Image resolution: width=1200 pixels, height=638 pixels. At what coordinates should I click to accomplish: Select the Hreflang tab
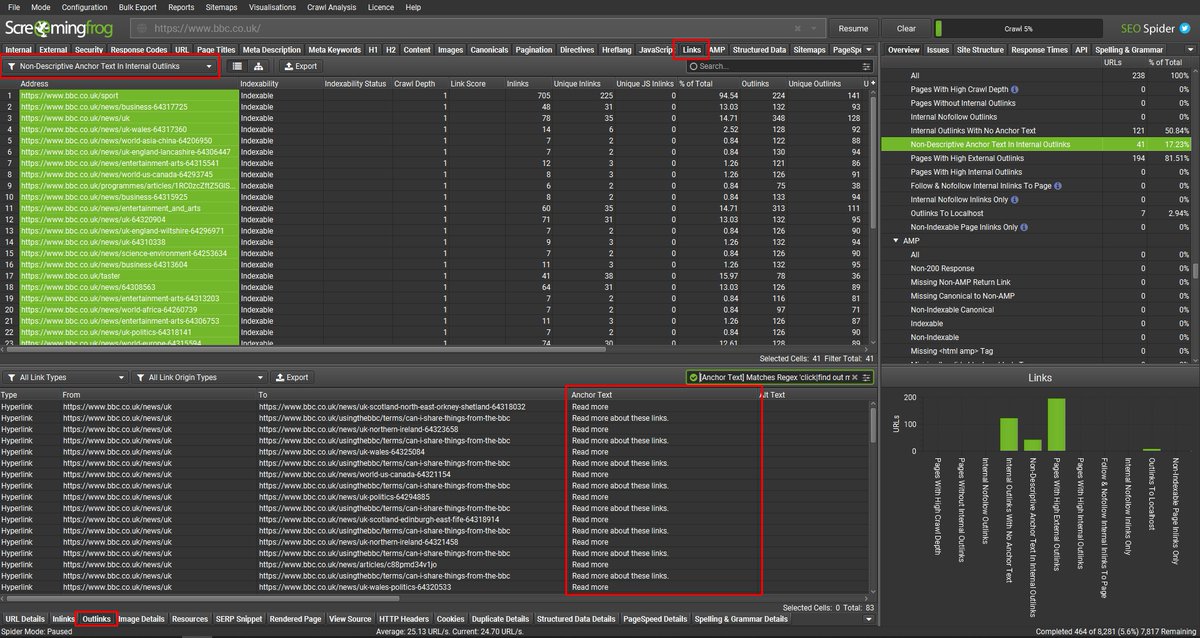(615, 49)
